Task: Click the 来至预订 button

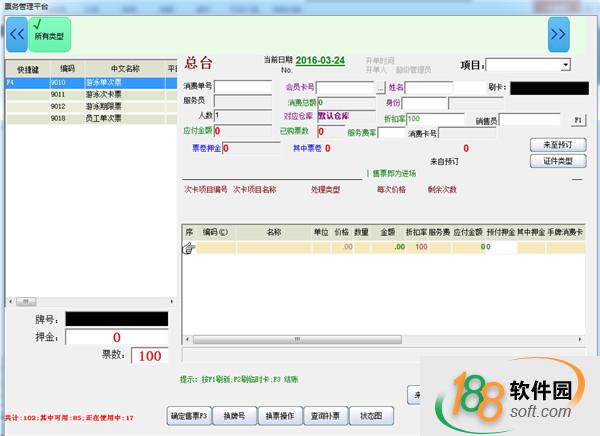Action: (x=557, y=145)
